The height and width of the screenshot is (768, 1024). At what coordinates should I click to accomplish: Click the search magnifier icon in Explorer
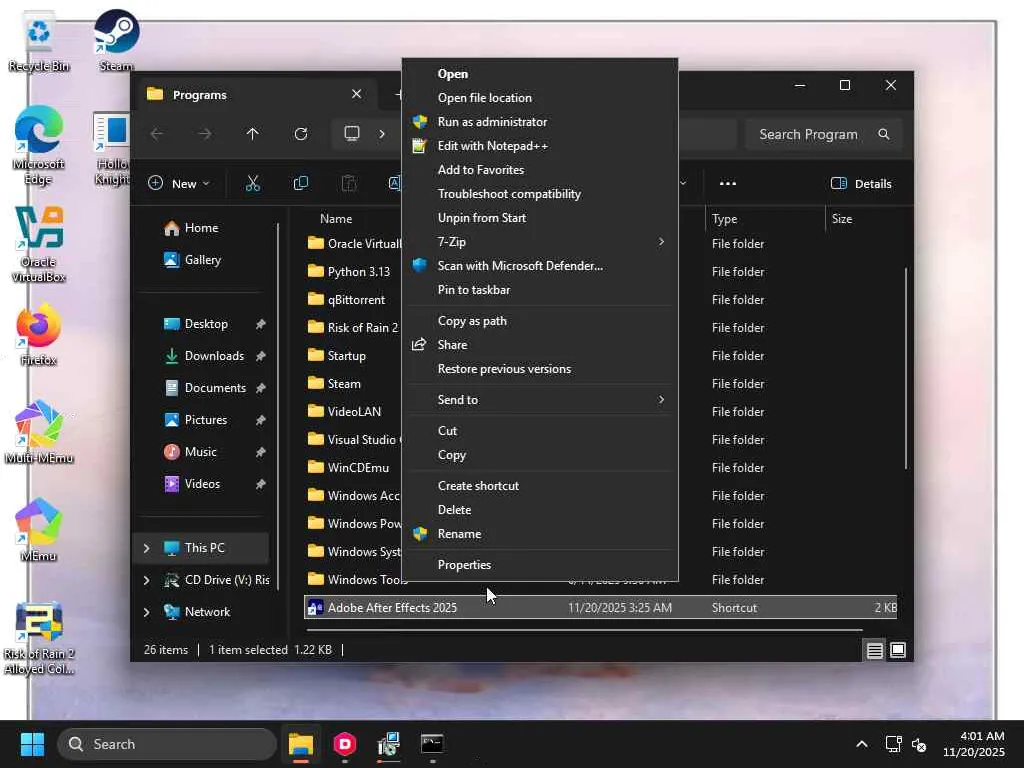pos(884,134)
